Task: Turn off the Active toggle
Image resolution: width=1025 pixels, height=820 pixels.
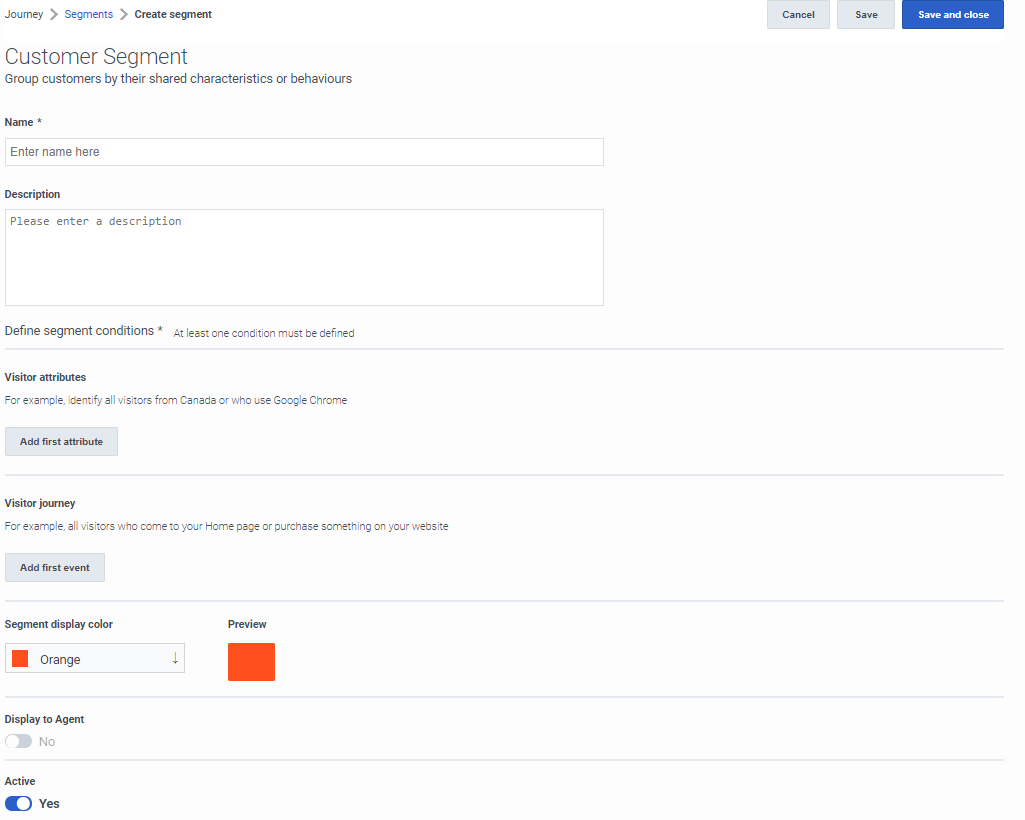Action: (18, 803)
